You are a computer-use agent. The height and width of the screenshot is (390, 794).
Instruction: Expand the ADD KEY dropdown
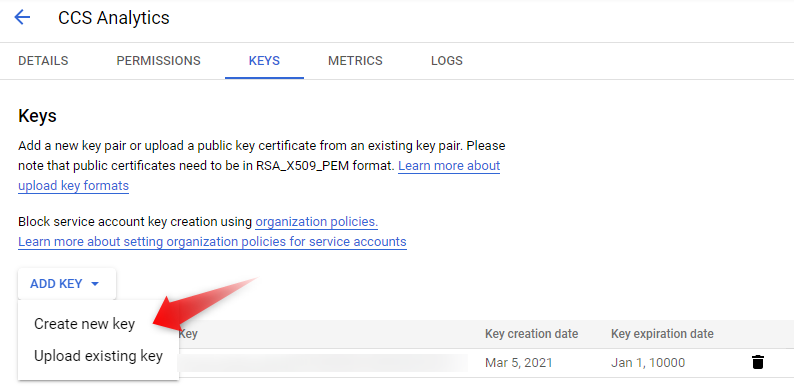tap(67, 284)
